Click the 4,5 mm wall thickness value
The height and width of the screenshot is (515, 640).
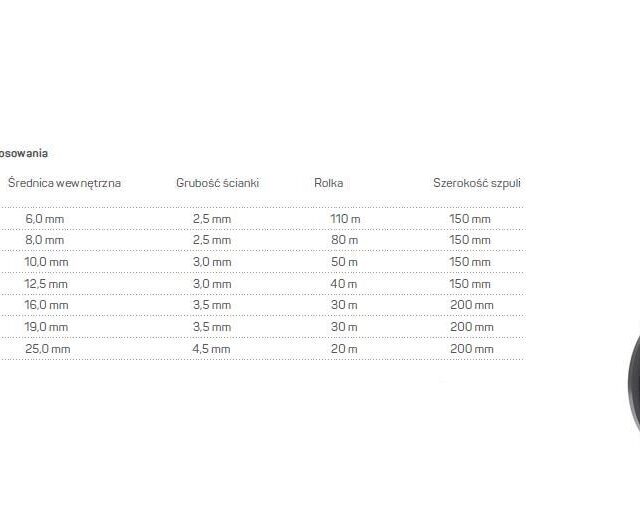click(x=211, y=349)
